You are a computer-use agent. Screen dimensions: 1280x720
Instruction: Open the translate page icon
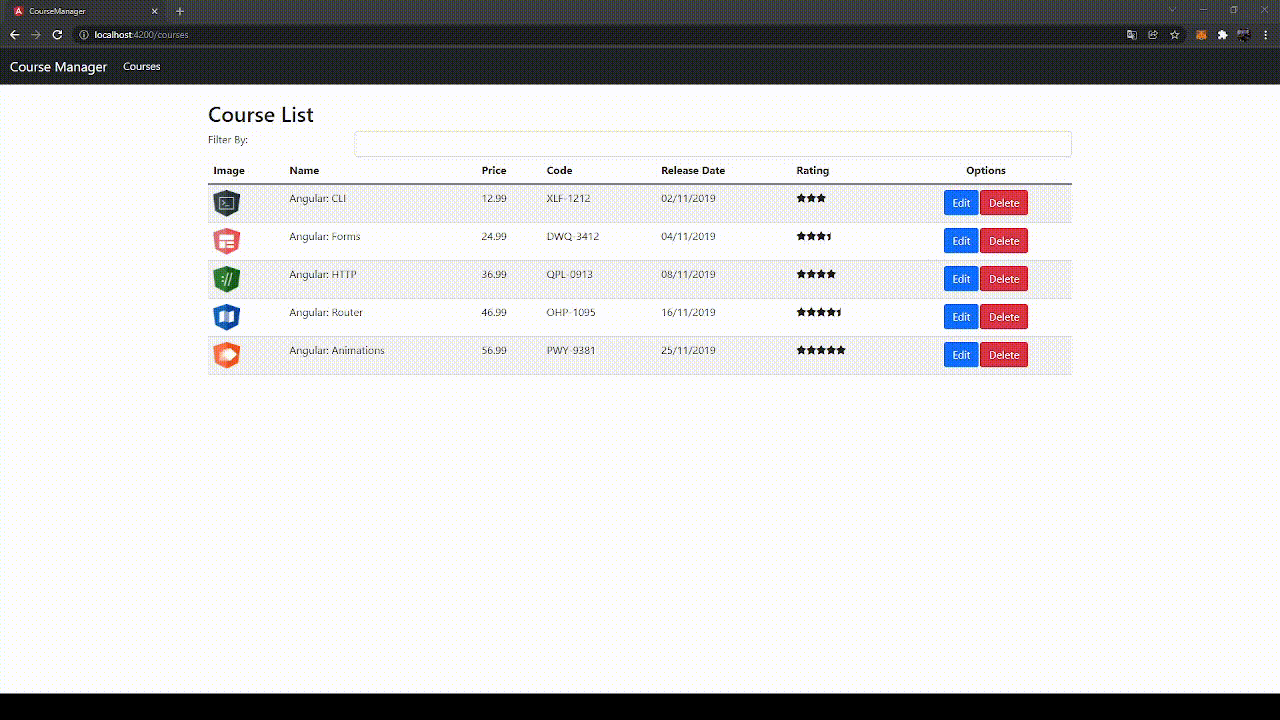[x=1132, y=35]
